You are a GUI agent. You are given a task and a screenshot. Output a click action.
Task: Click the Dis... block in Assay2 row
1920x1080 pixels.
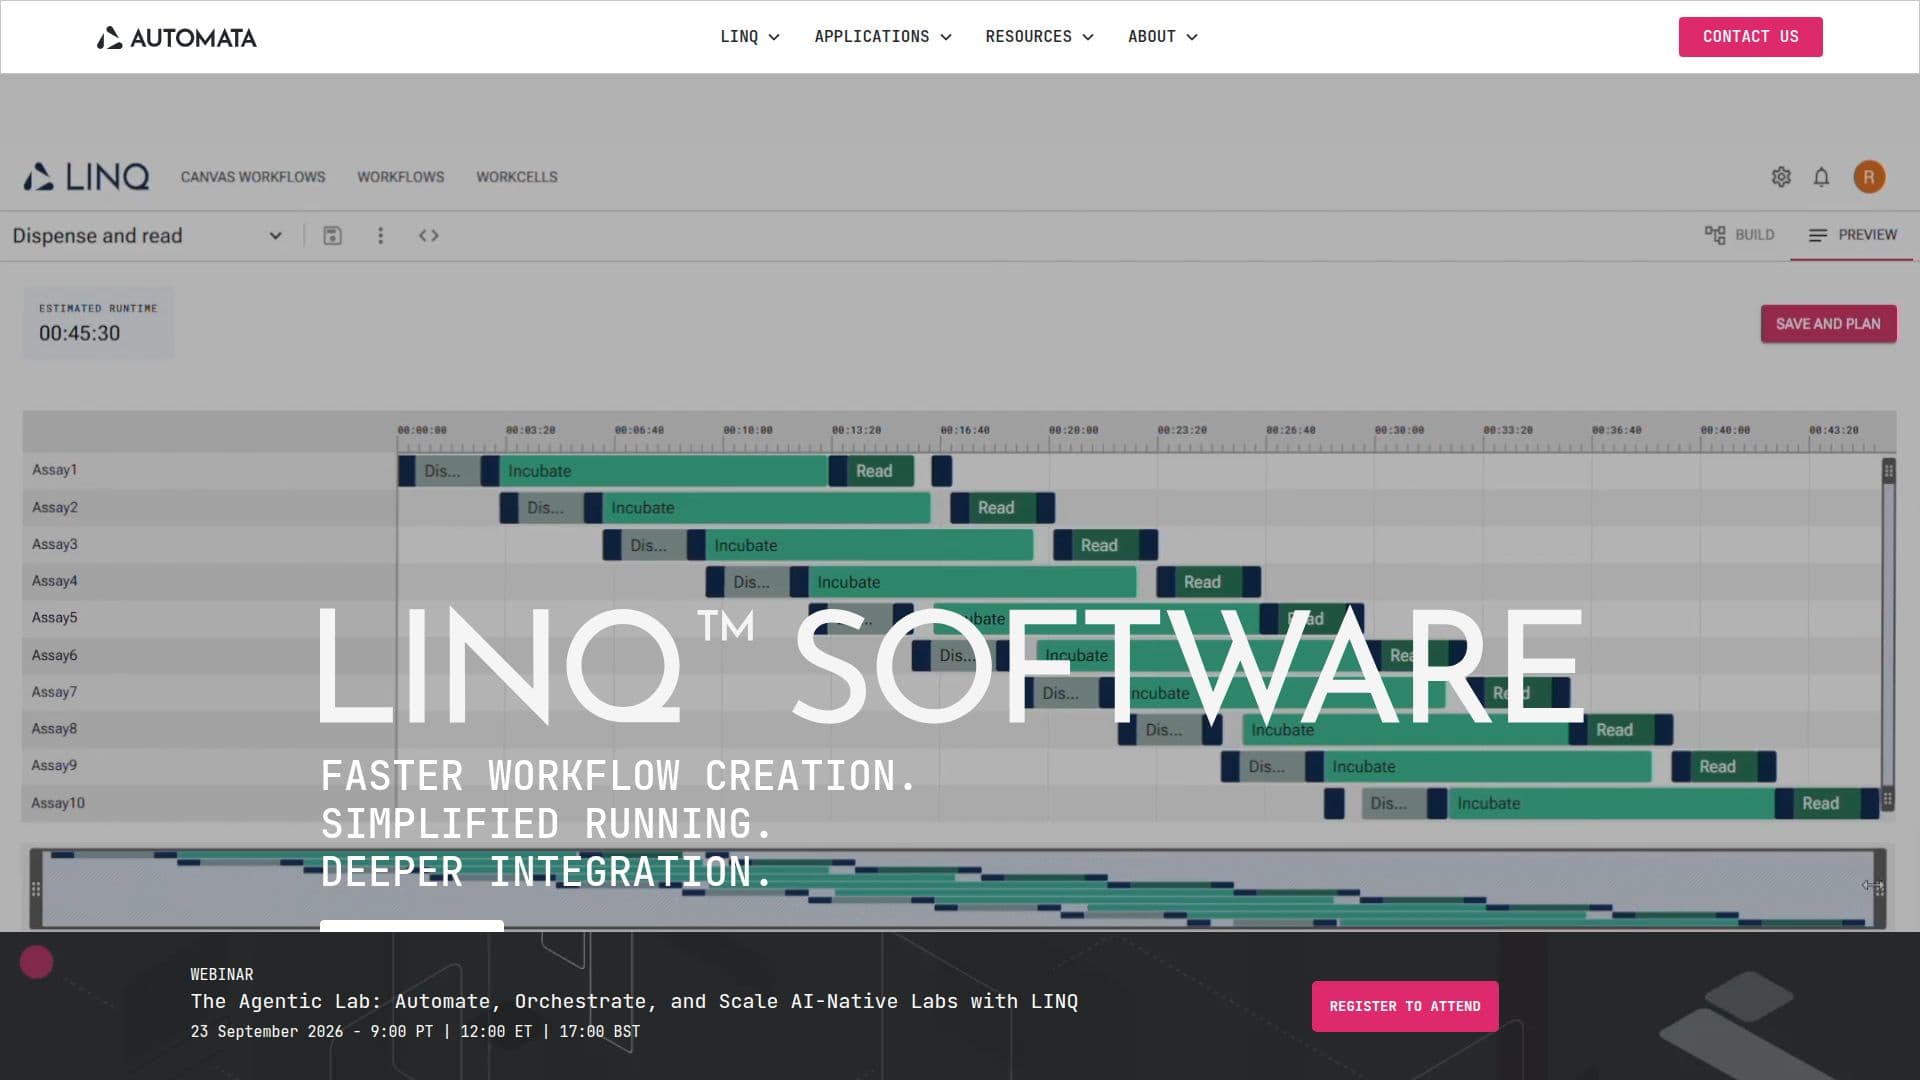[x=549, y=508]
